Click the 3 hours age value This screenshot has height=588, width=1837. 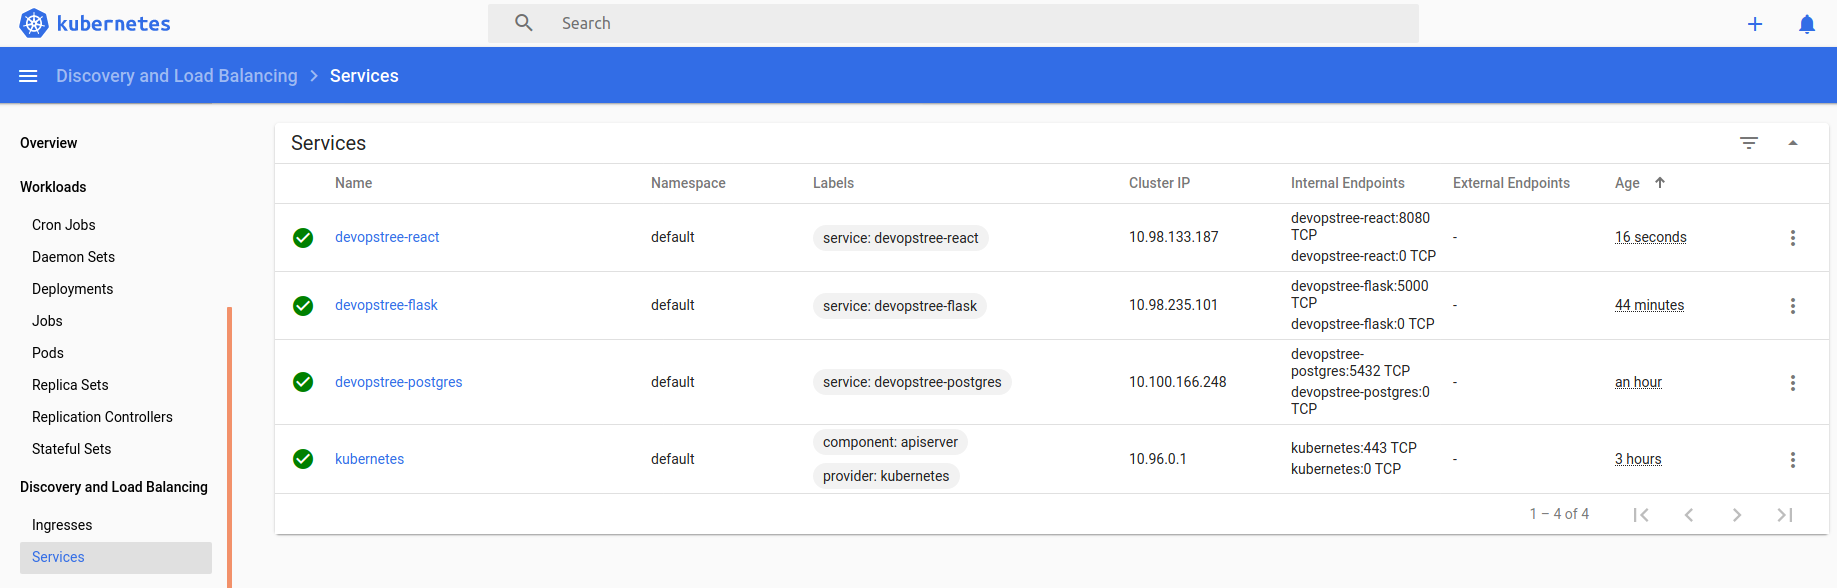[1638, 459]
